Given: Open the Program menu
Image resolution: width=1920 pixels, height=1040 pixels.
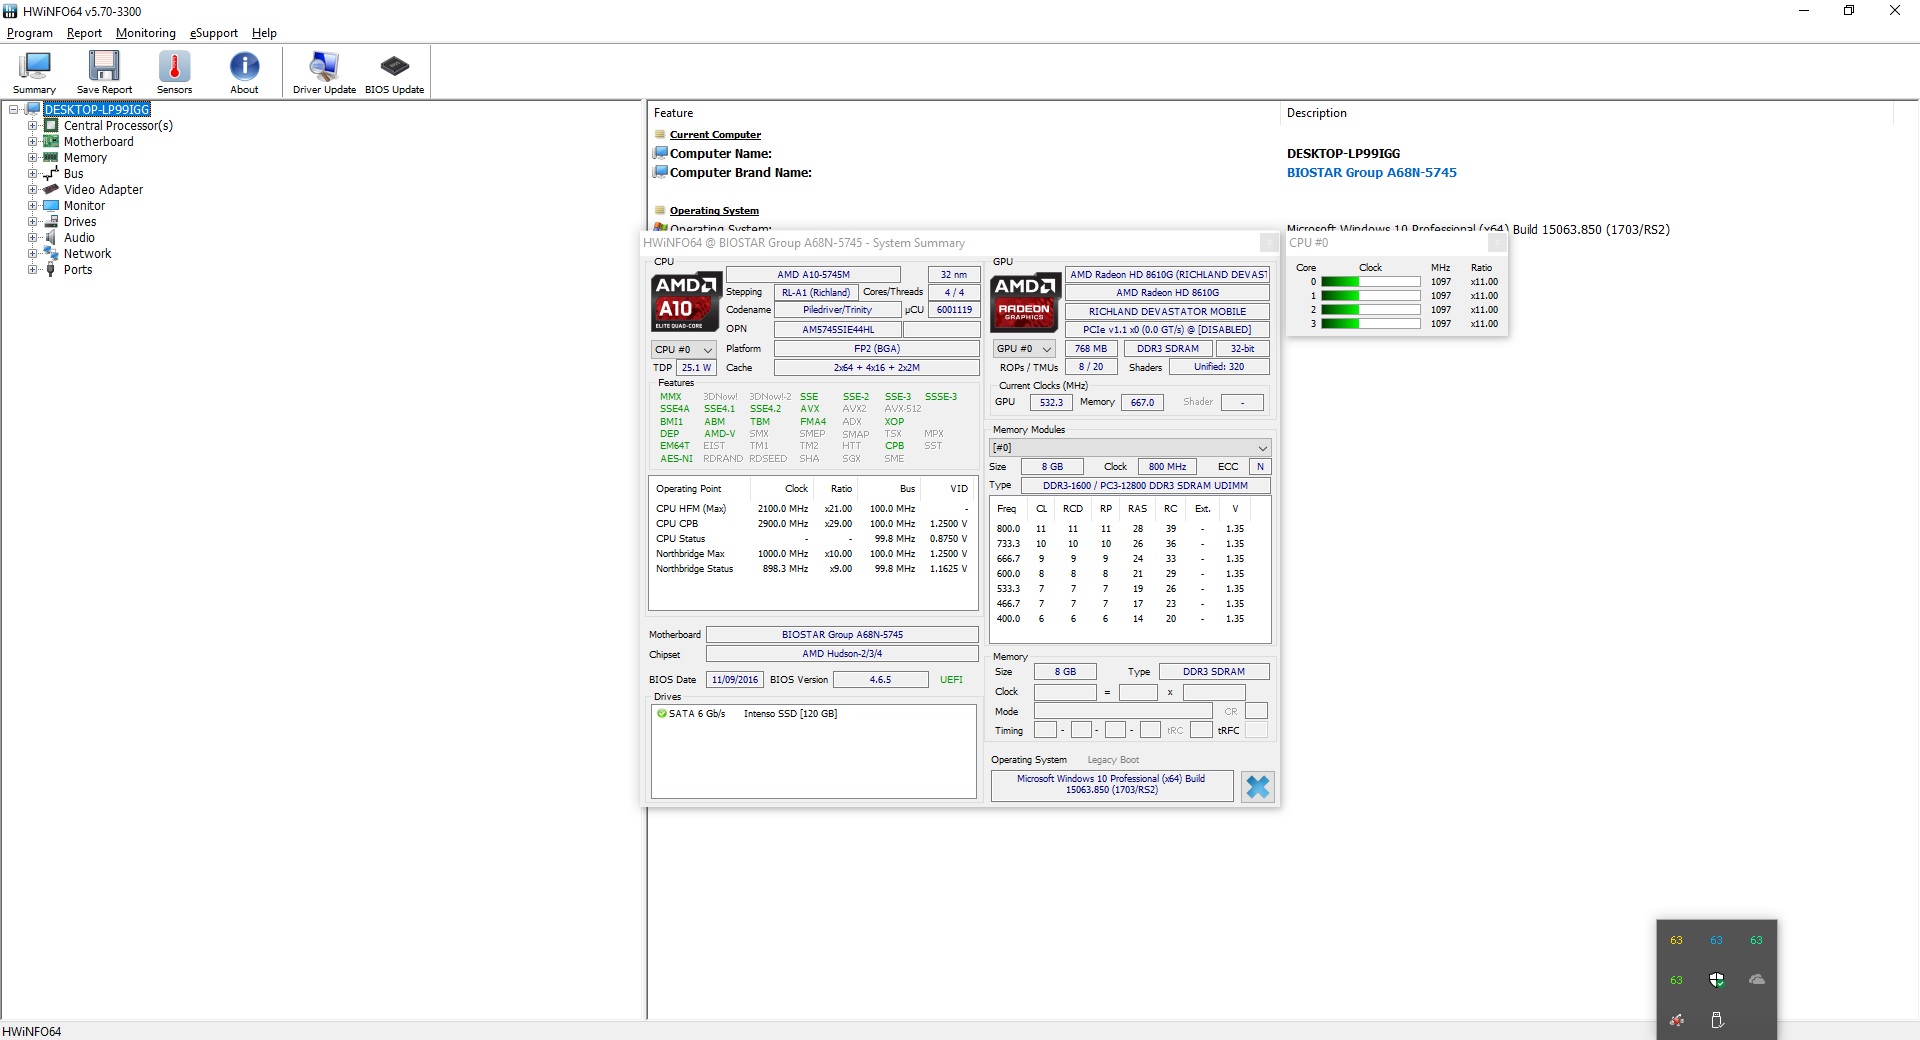Looking at the screenshot, I should [30, 33].
